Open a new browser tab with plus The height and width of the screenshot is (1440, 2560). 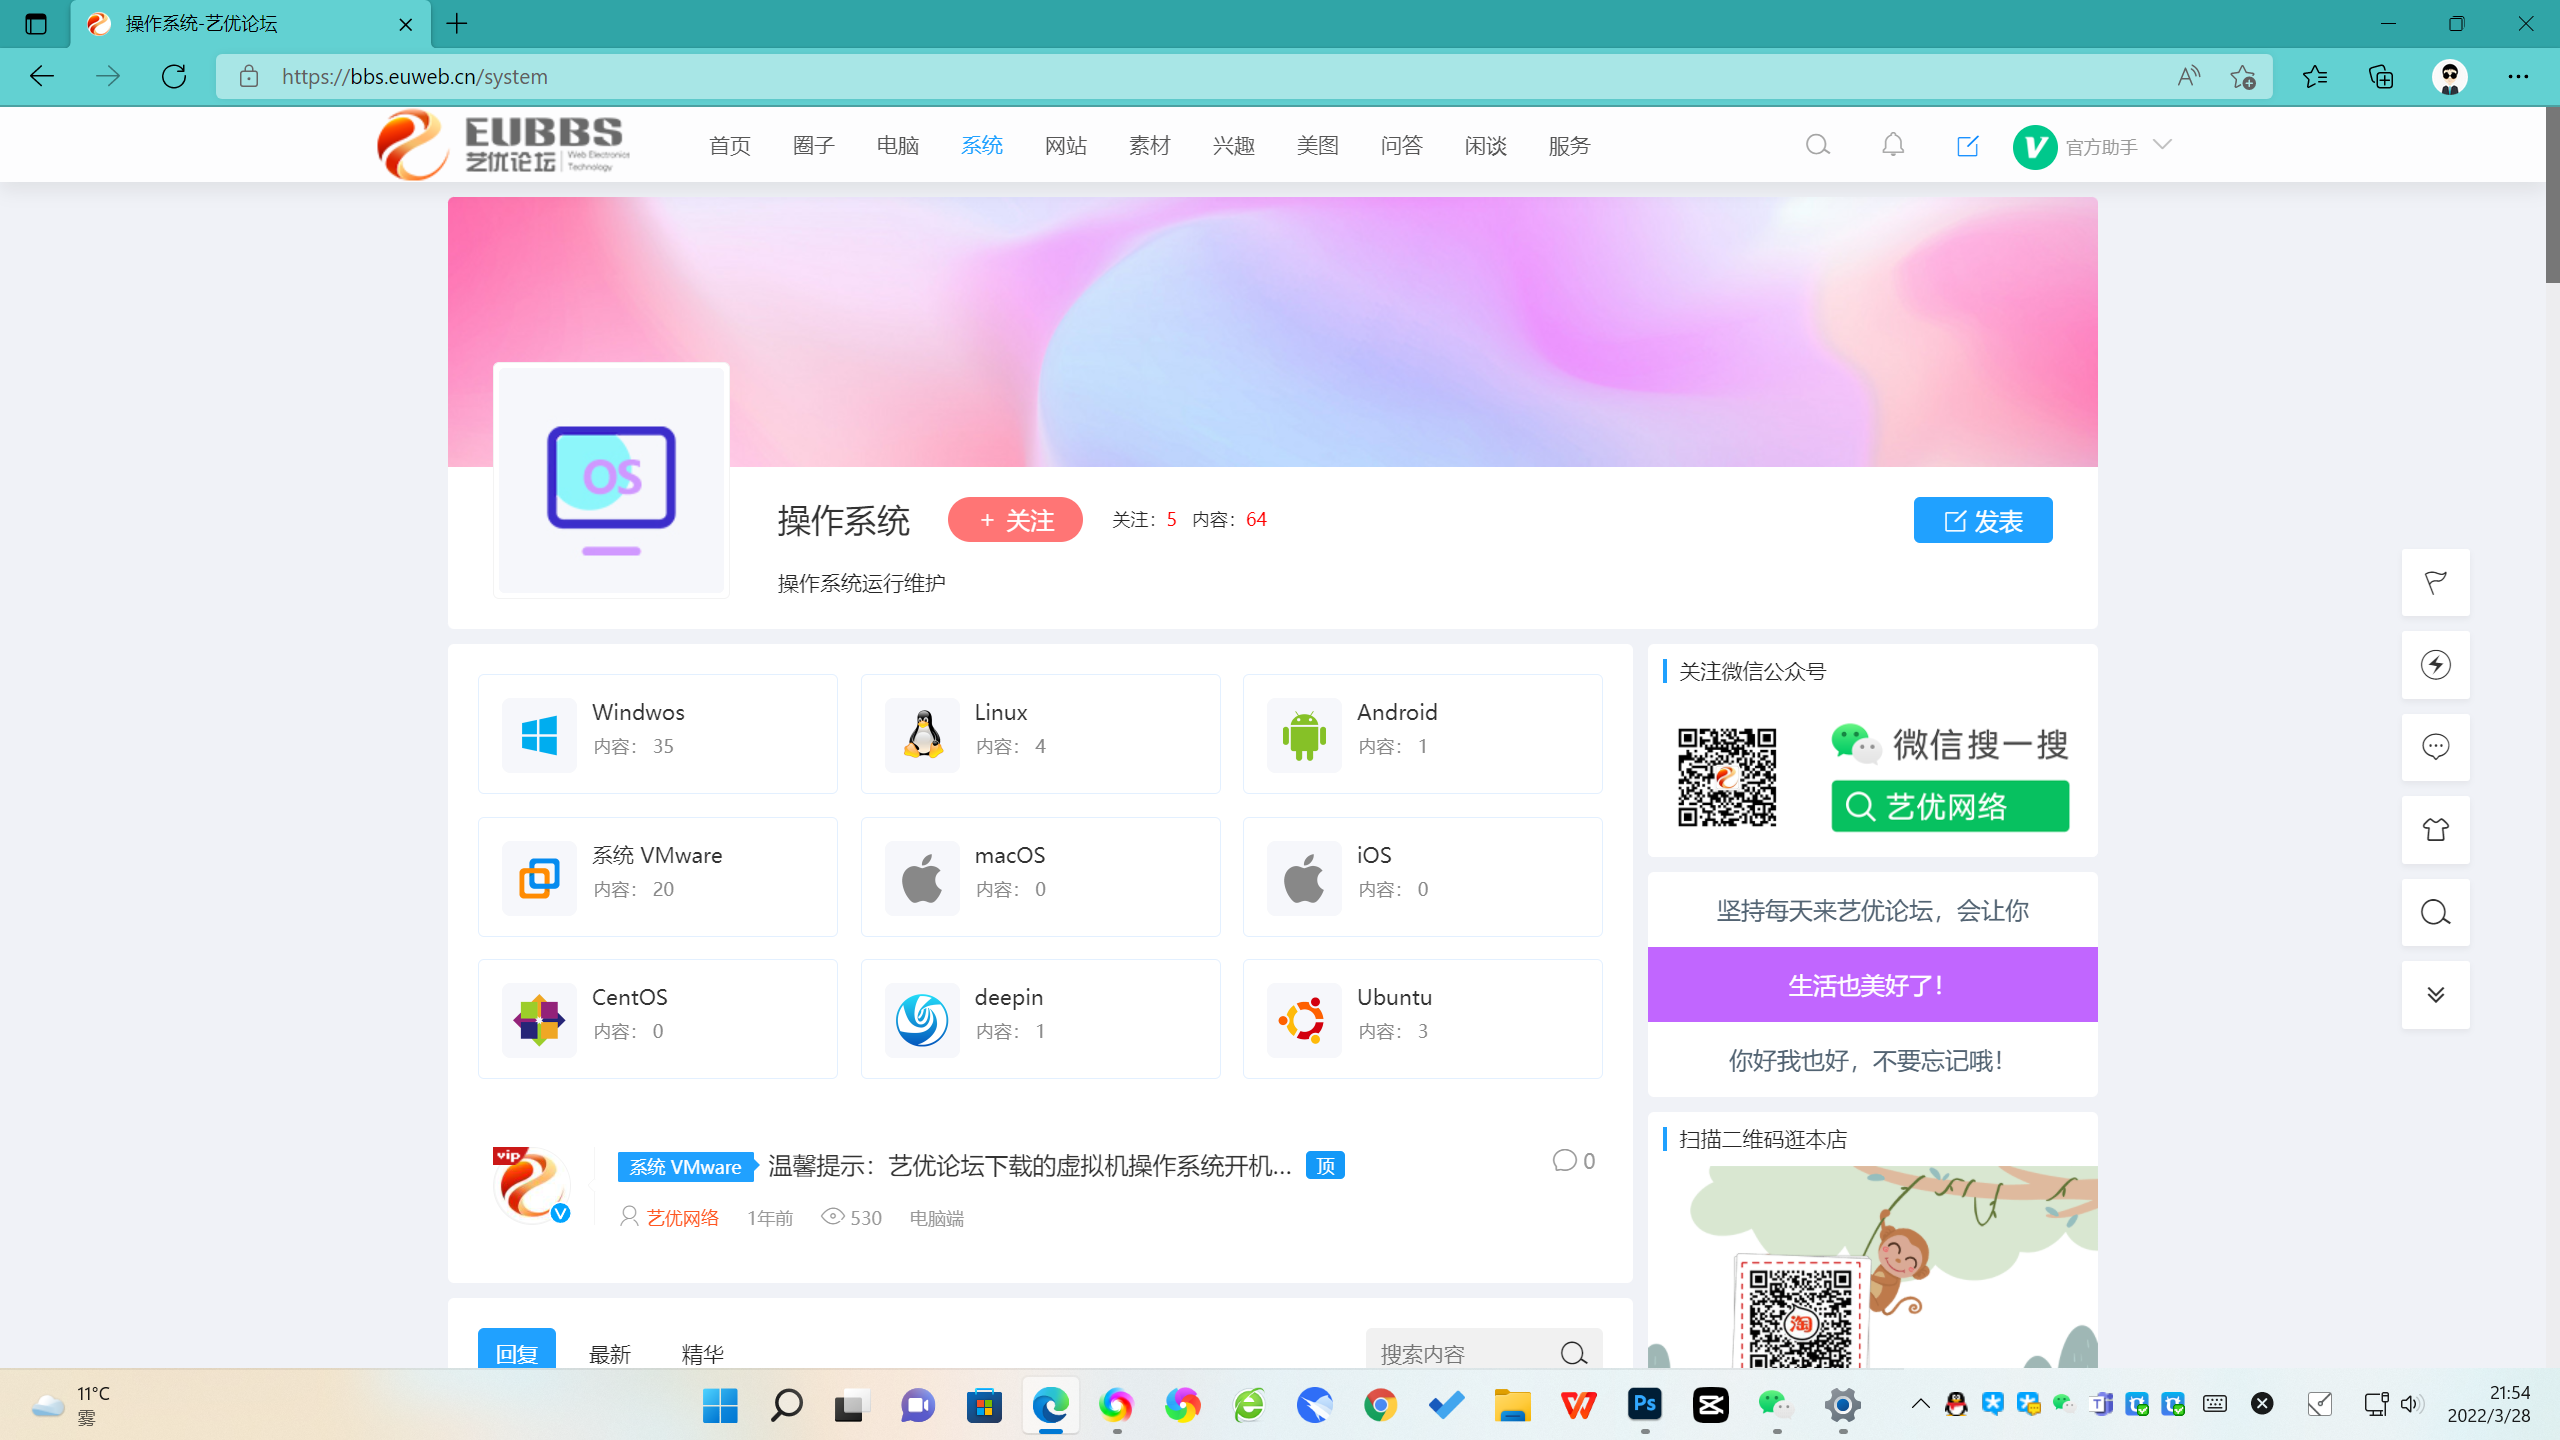click(x=457, y=24)
